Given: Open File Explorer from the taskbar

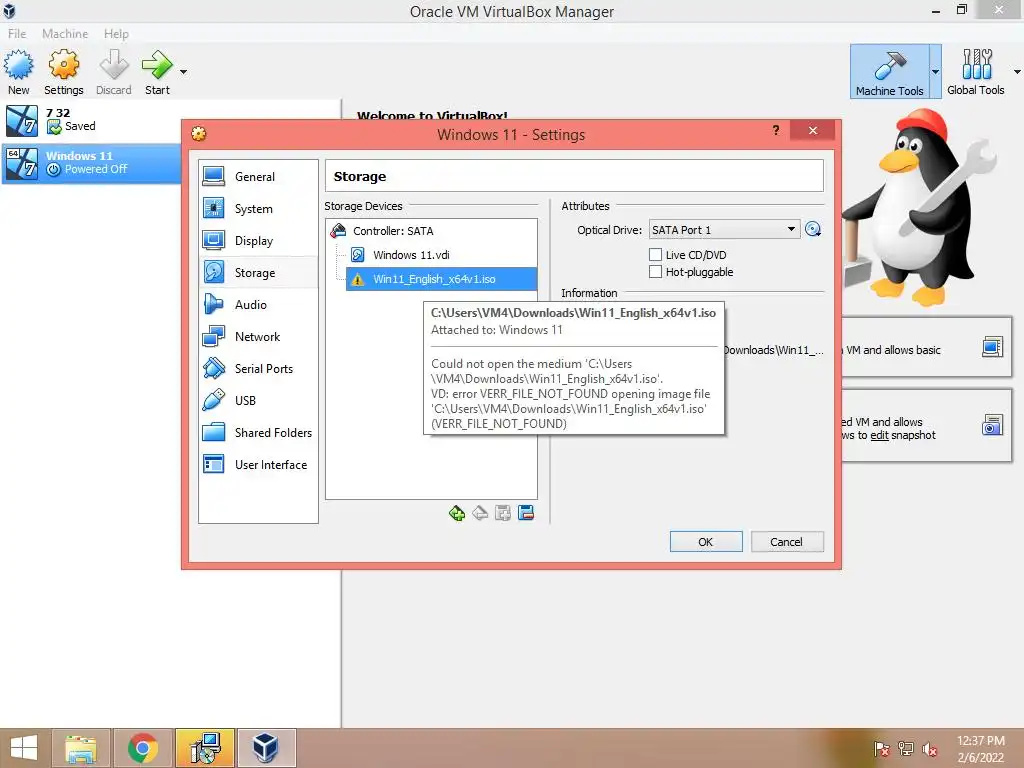Looking at the screenshot, I should pyautogui.click(x=81, y=748).
